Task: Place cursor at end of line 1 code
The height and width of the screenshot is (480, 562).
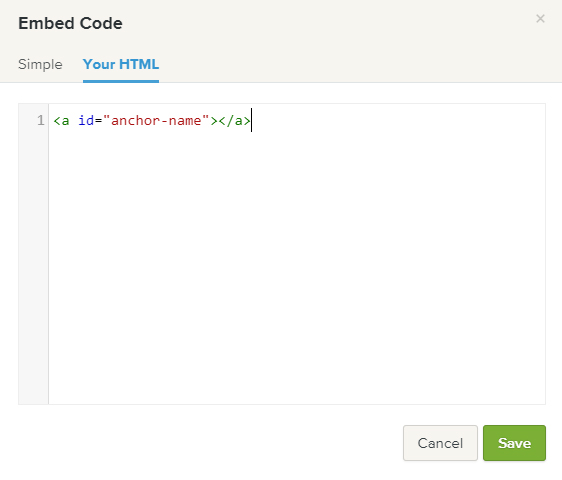Action: pos(251,120)
